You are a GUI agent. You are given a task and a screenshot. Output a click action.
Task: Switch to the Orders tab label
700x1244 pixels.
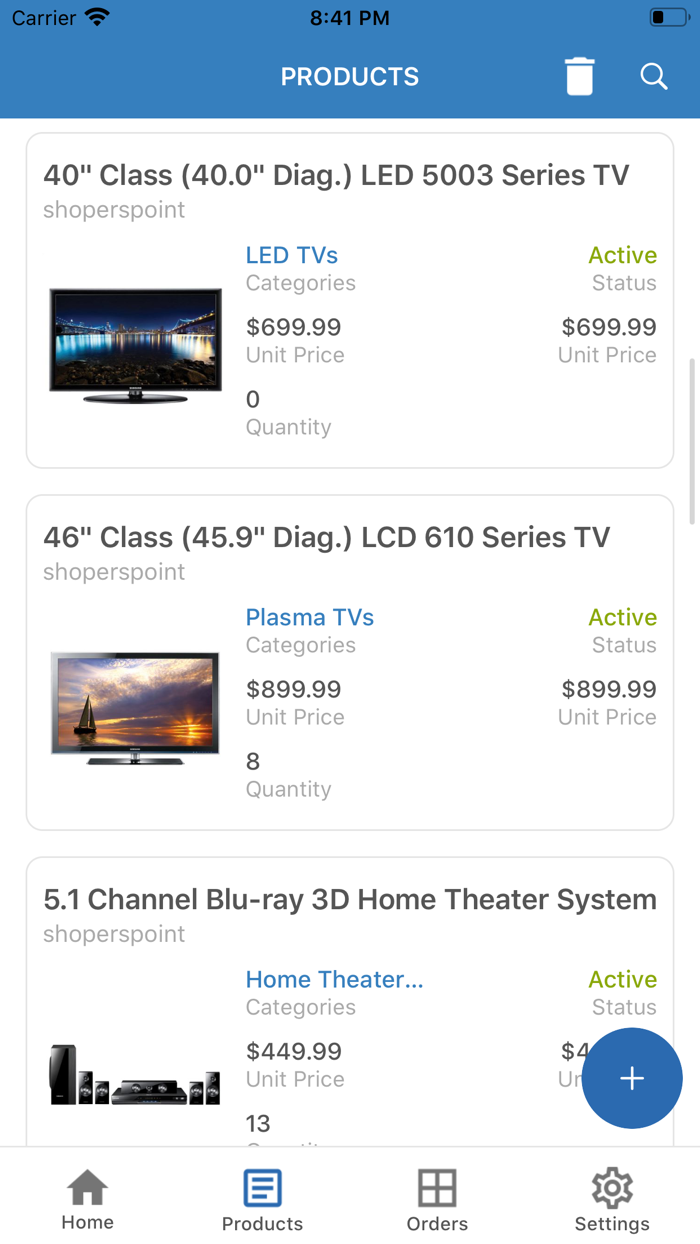pos(437,1224)
